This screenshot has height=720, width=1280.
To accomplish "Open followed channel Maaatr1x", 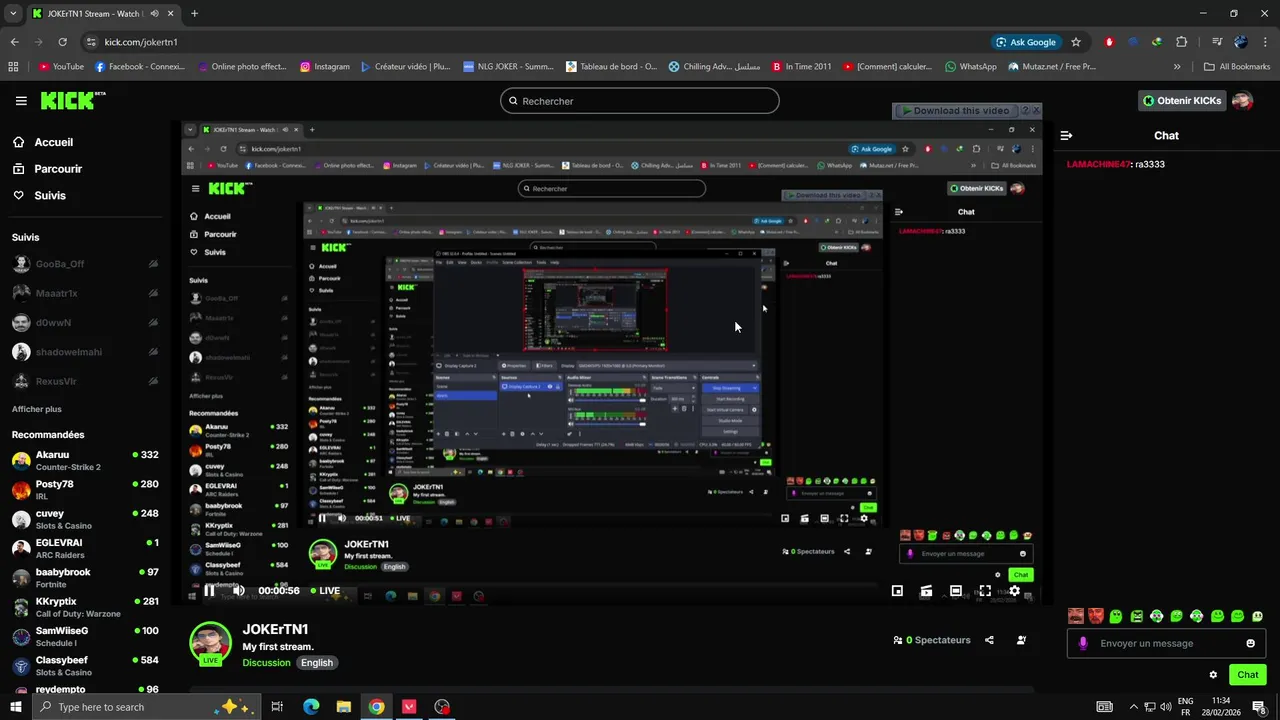I will coord(85,293).
